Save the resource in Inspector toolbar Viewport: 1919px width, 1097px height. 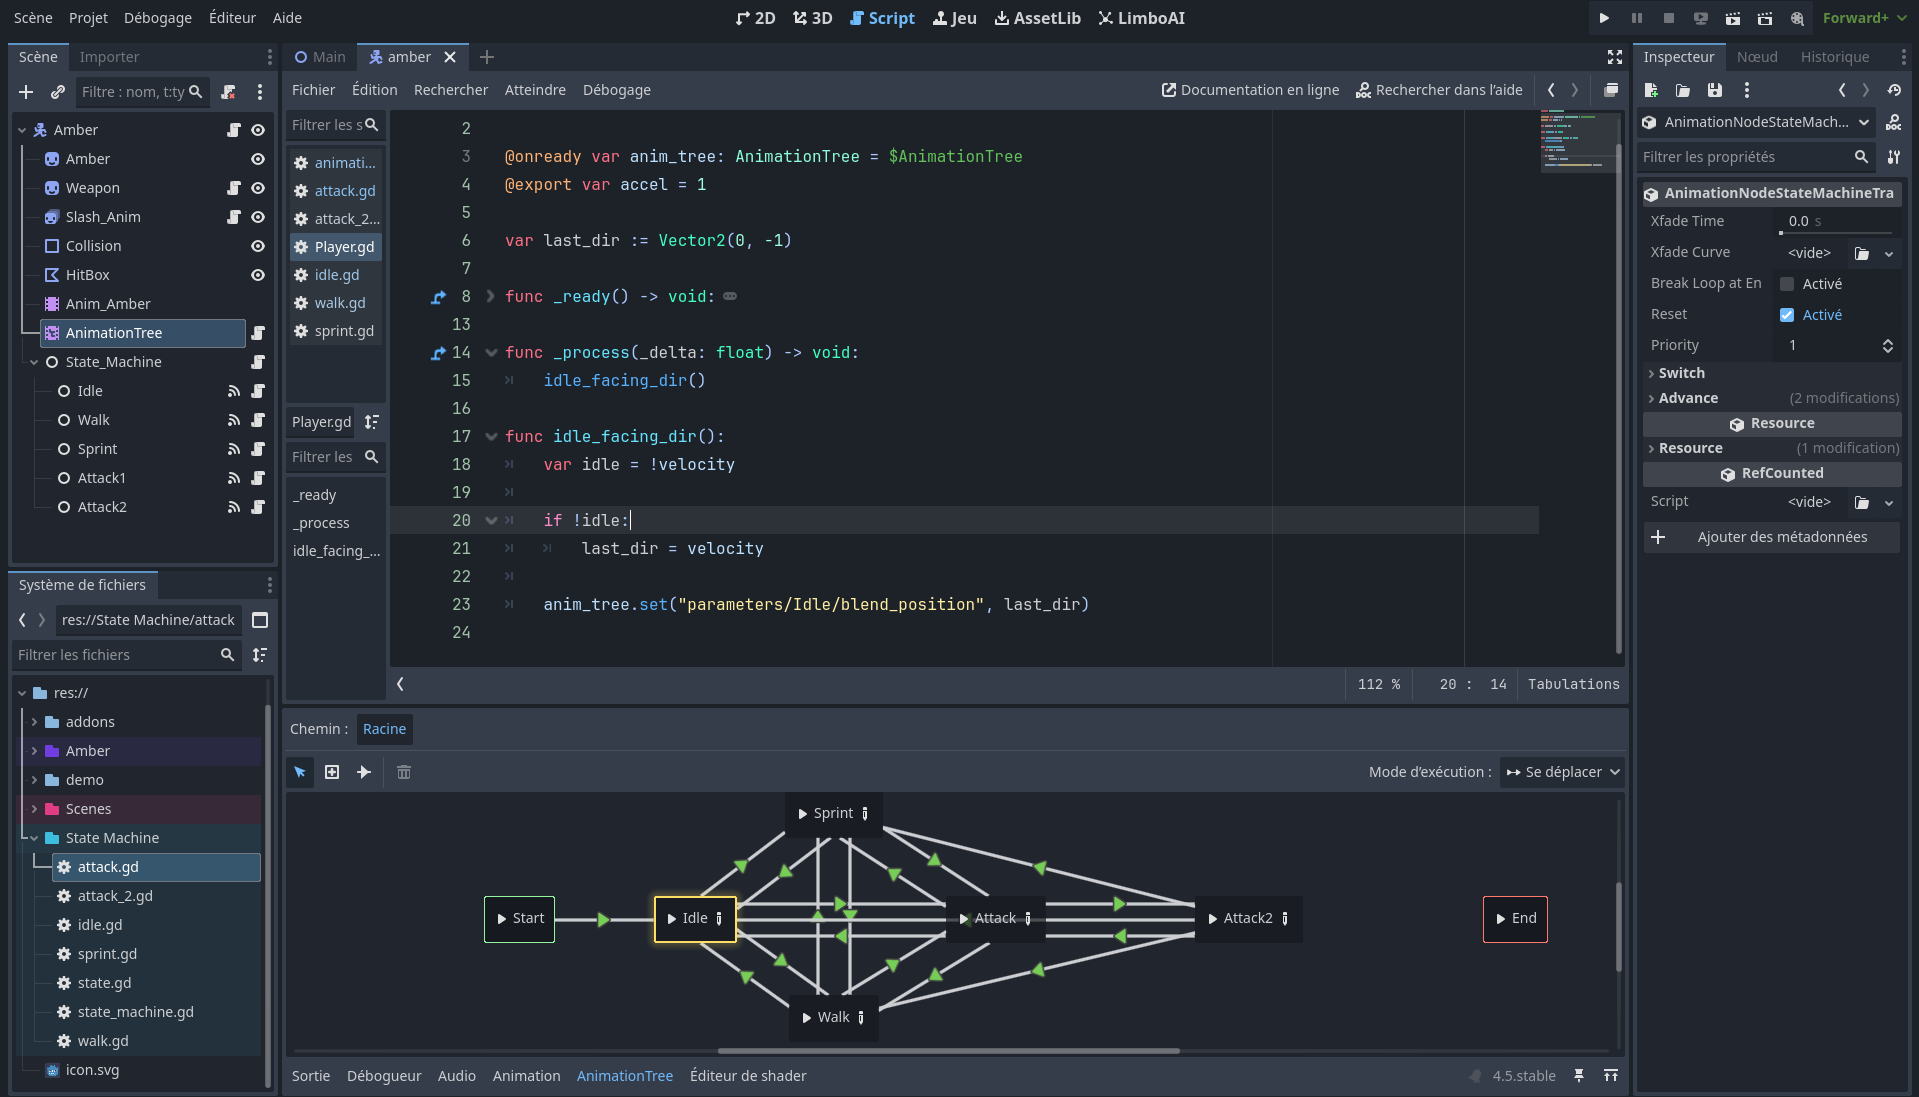tap(1715, 90)
